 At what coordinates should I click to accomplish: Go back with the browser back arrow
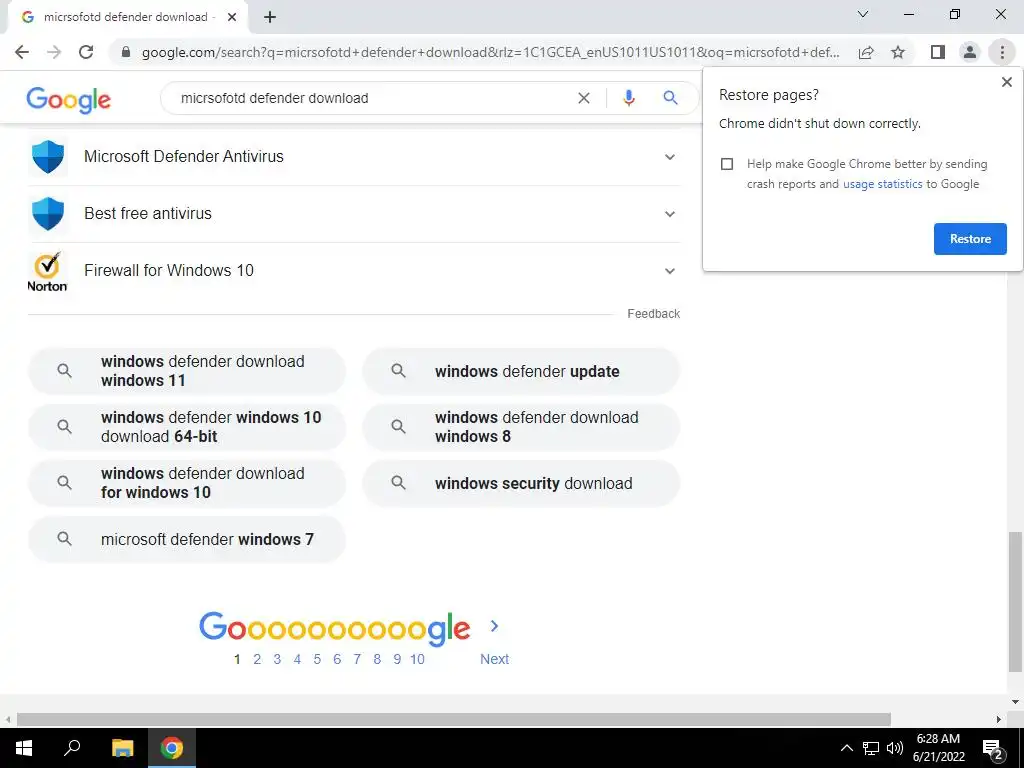(x=22, y=52)
